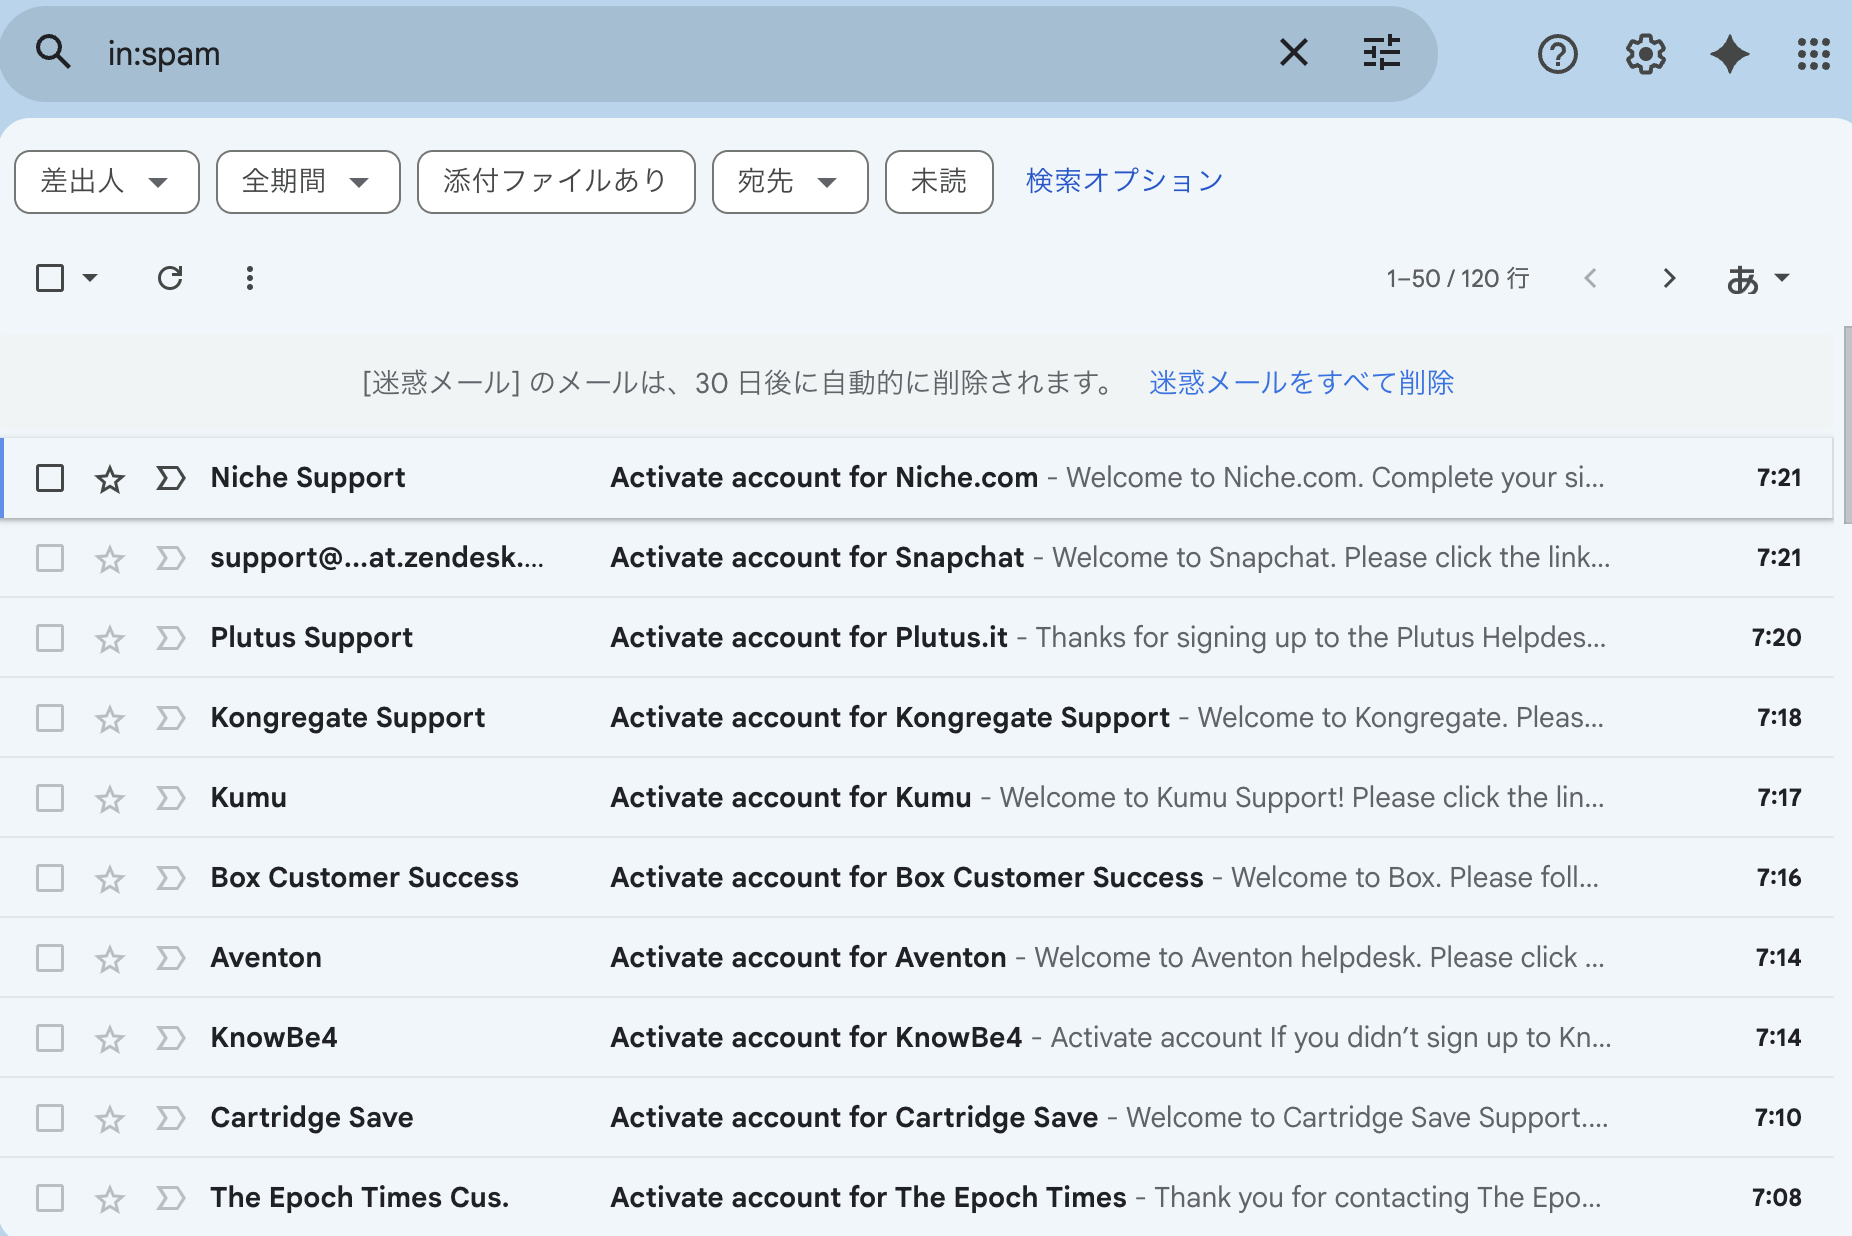This screenshot has height=1236, width=1852.
Task: Open the Settings gear
Action: click(x=1645, y=54)
